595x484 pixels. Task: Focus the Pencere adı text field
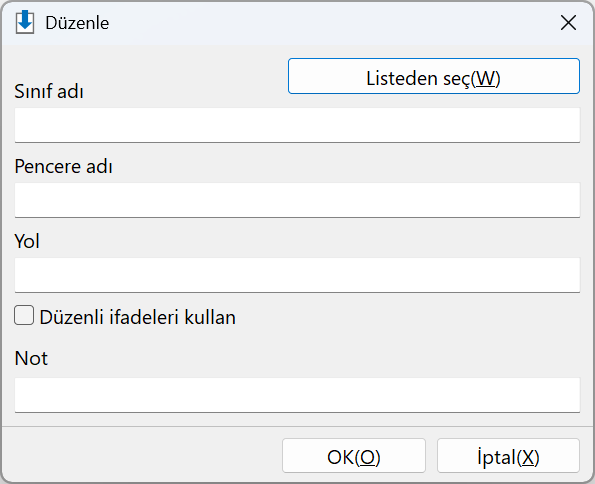(x=297, y=200)
